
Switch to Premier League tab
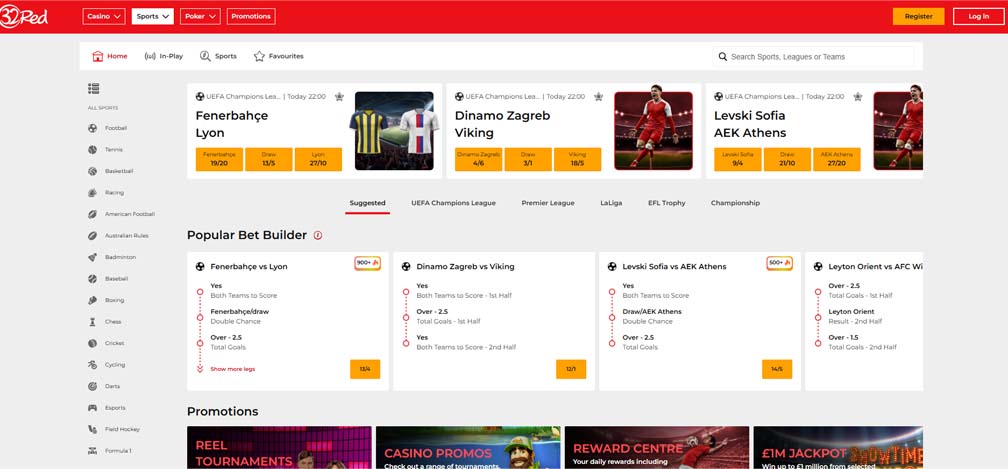[548, 203]
